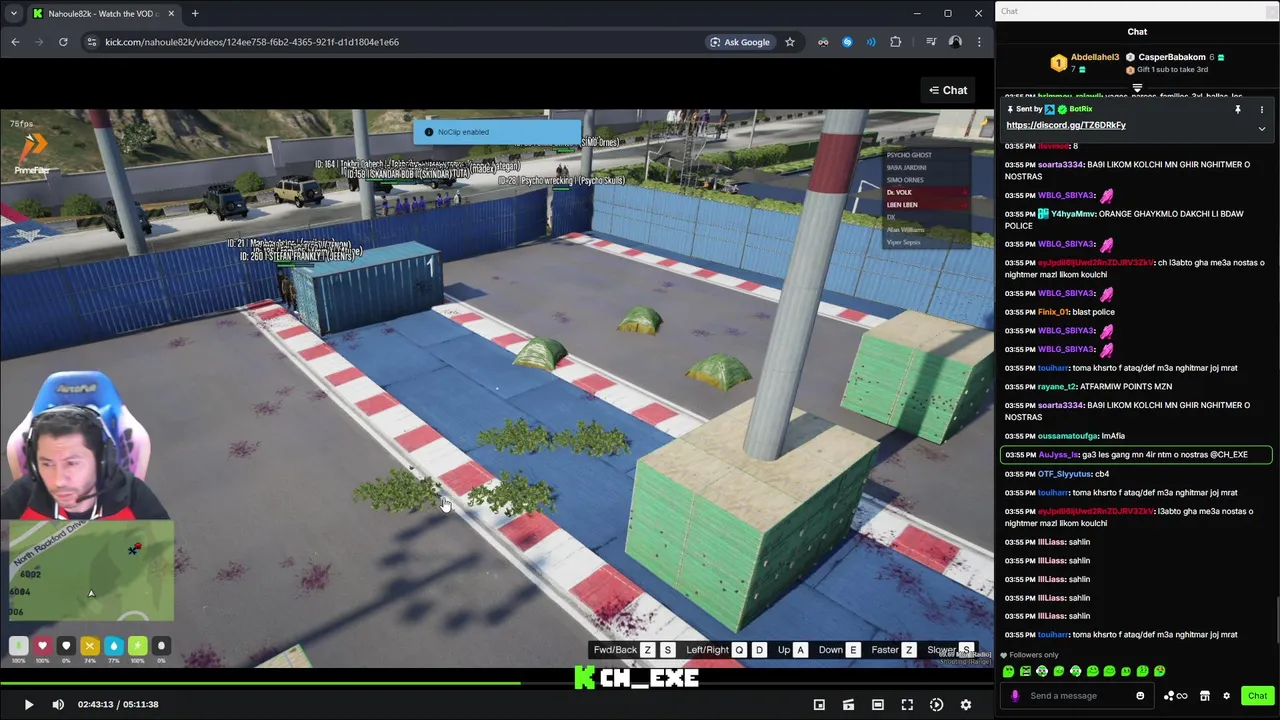
Task: Open Chrome profile avatar
Action: [x=955, y=42]
